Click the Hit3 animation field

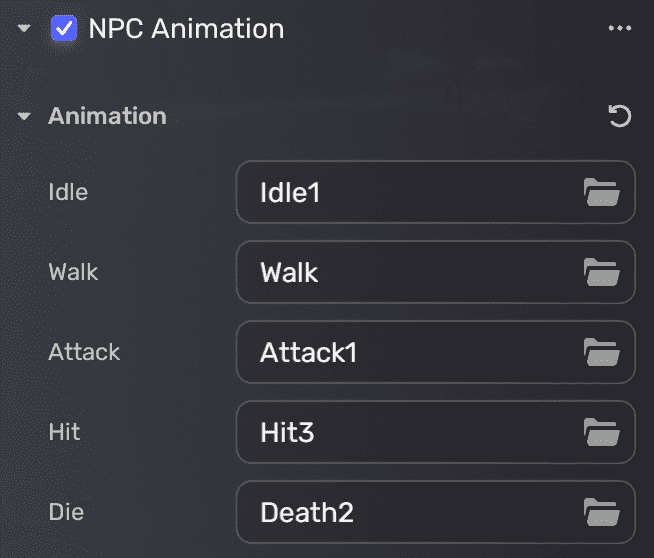click(x=410, y=432)
